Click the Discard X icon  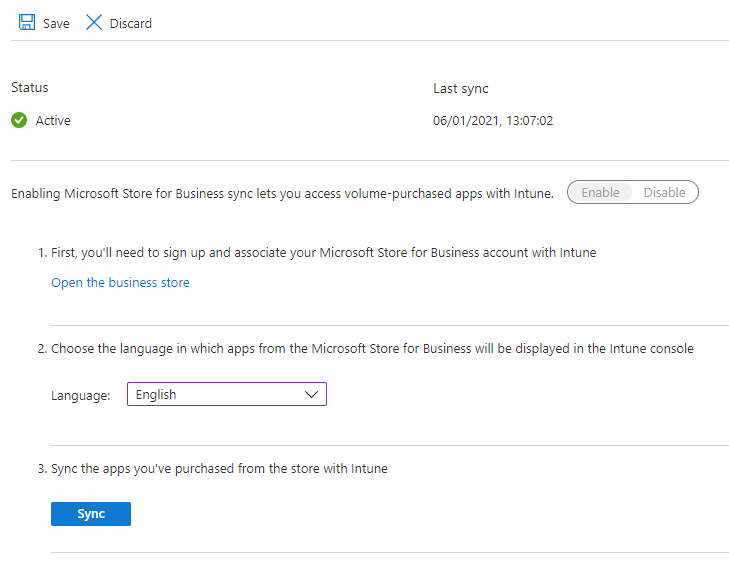pyautogui.click(x=94, y=22)
